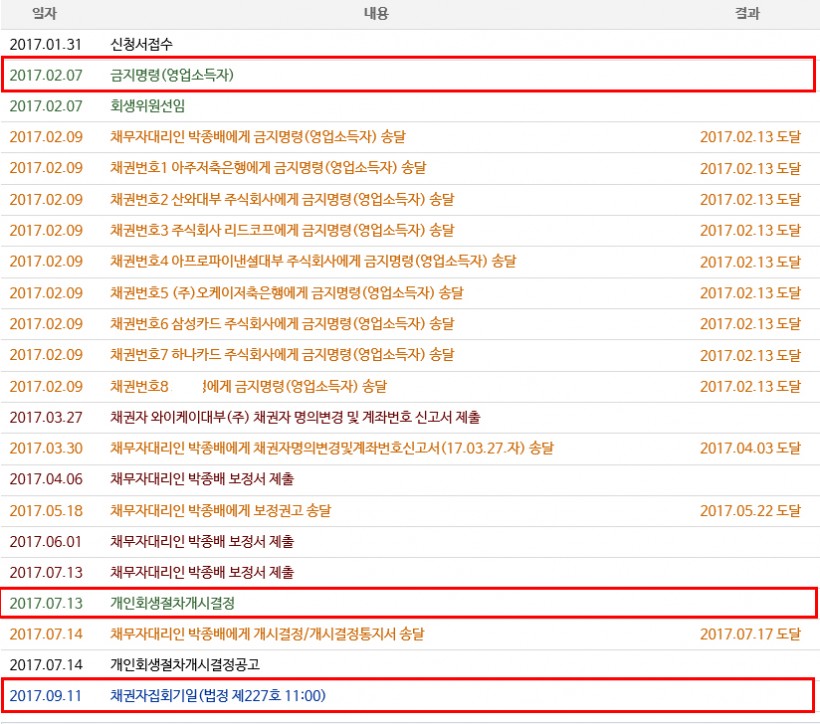Click 2017.02.13 도달 result in 하나카드 row
Screen dimensions: 820x724
pyautogui.click(x=750, y=355)
